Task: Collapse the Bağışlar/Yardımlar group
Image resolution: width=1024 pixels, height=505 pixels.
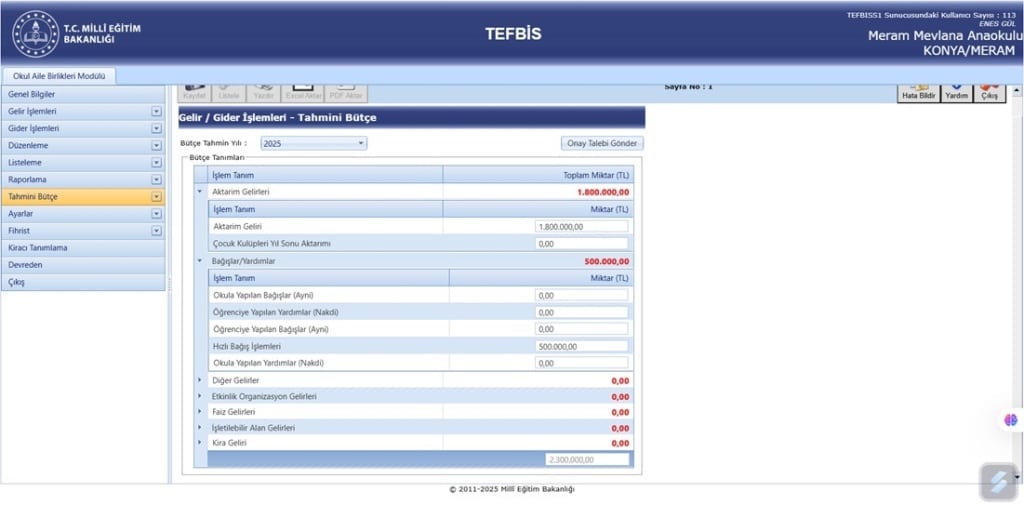Action: [200, 261]
